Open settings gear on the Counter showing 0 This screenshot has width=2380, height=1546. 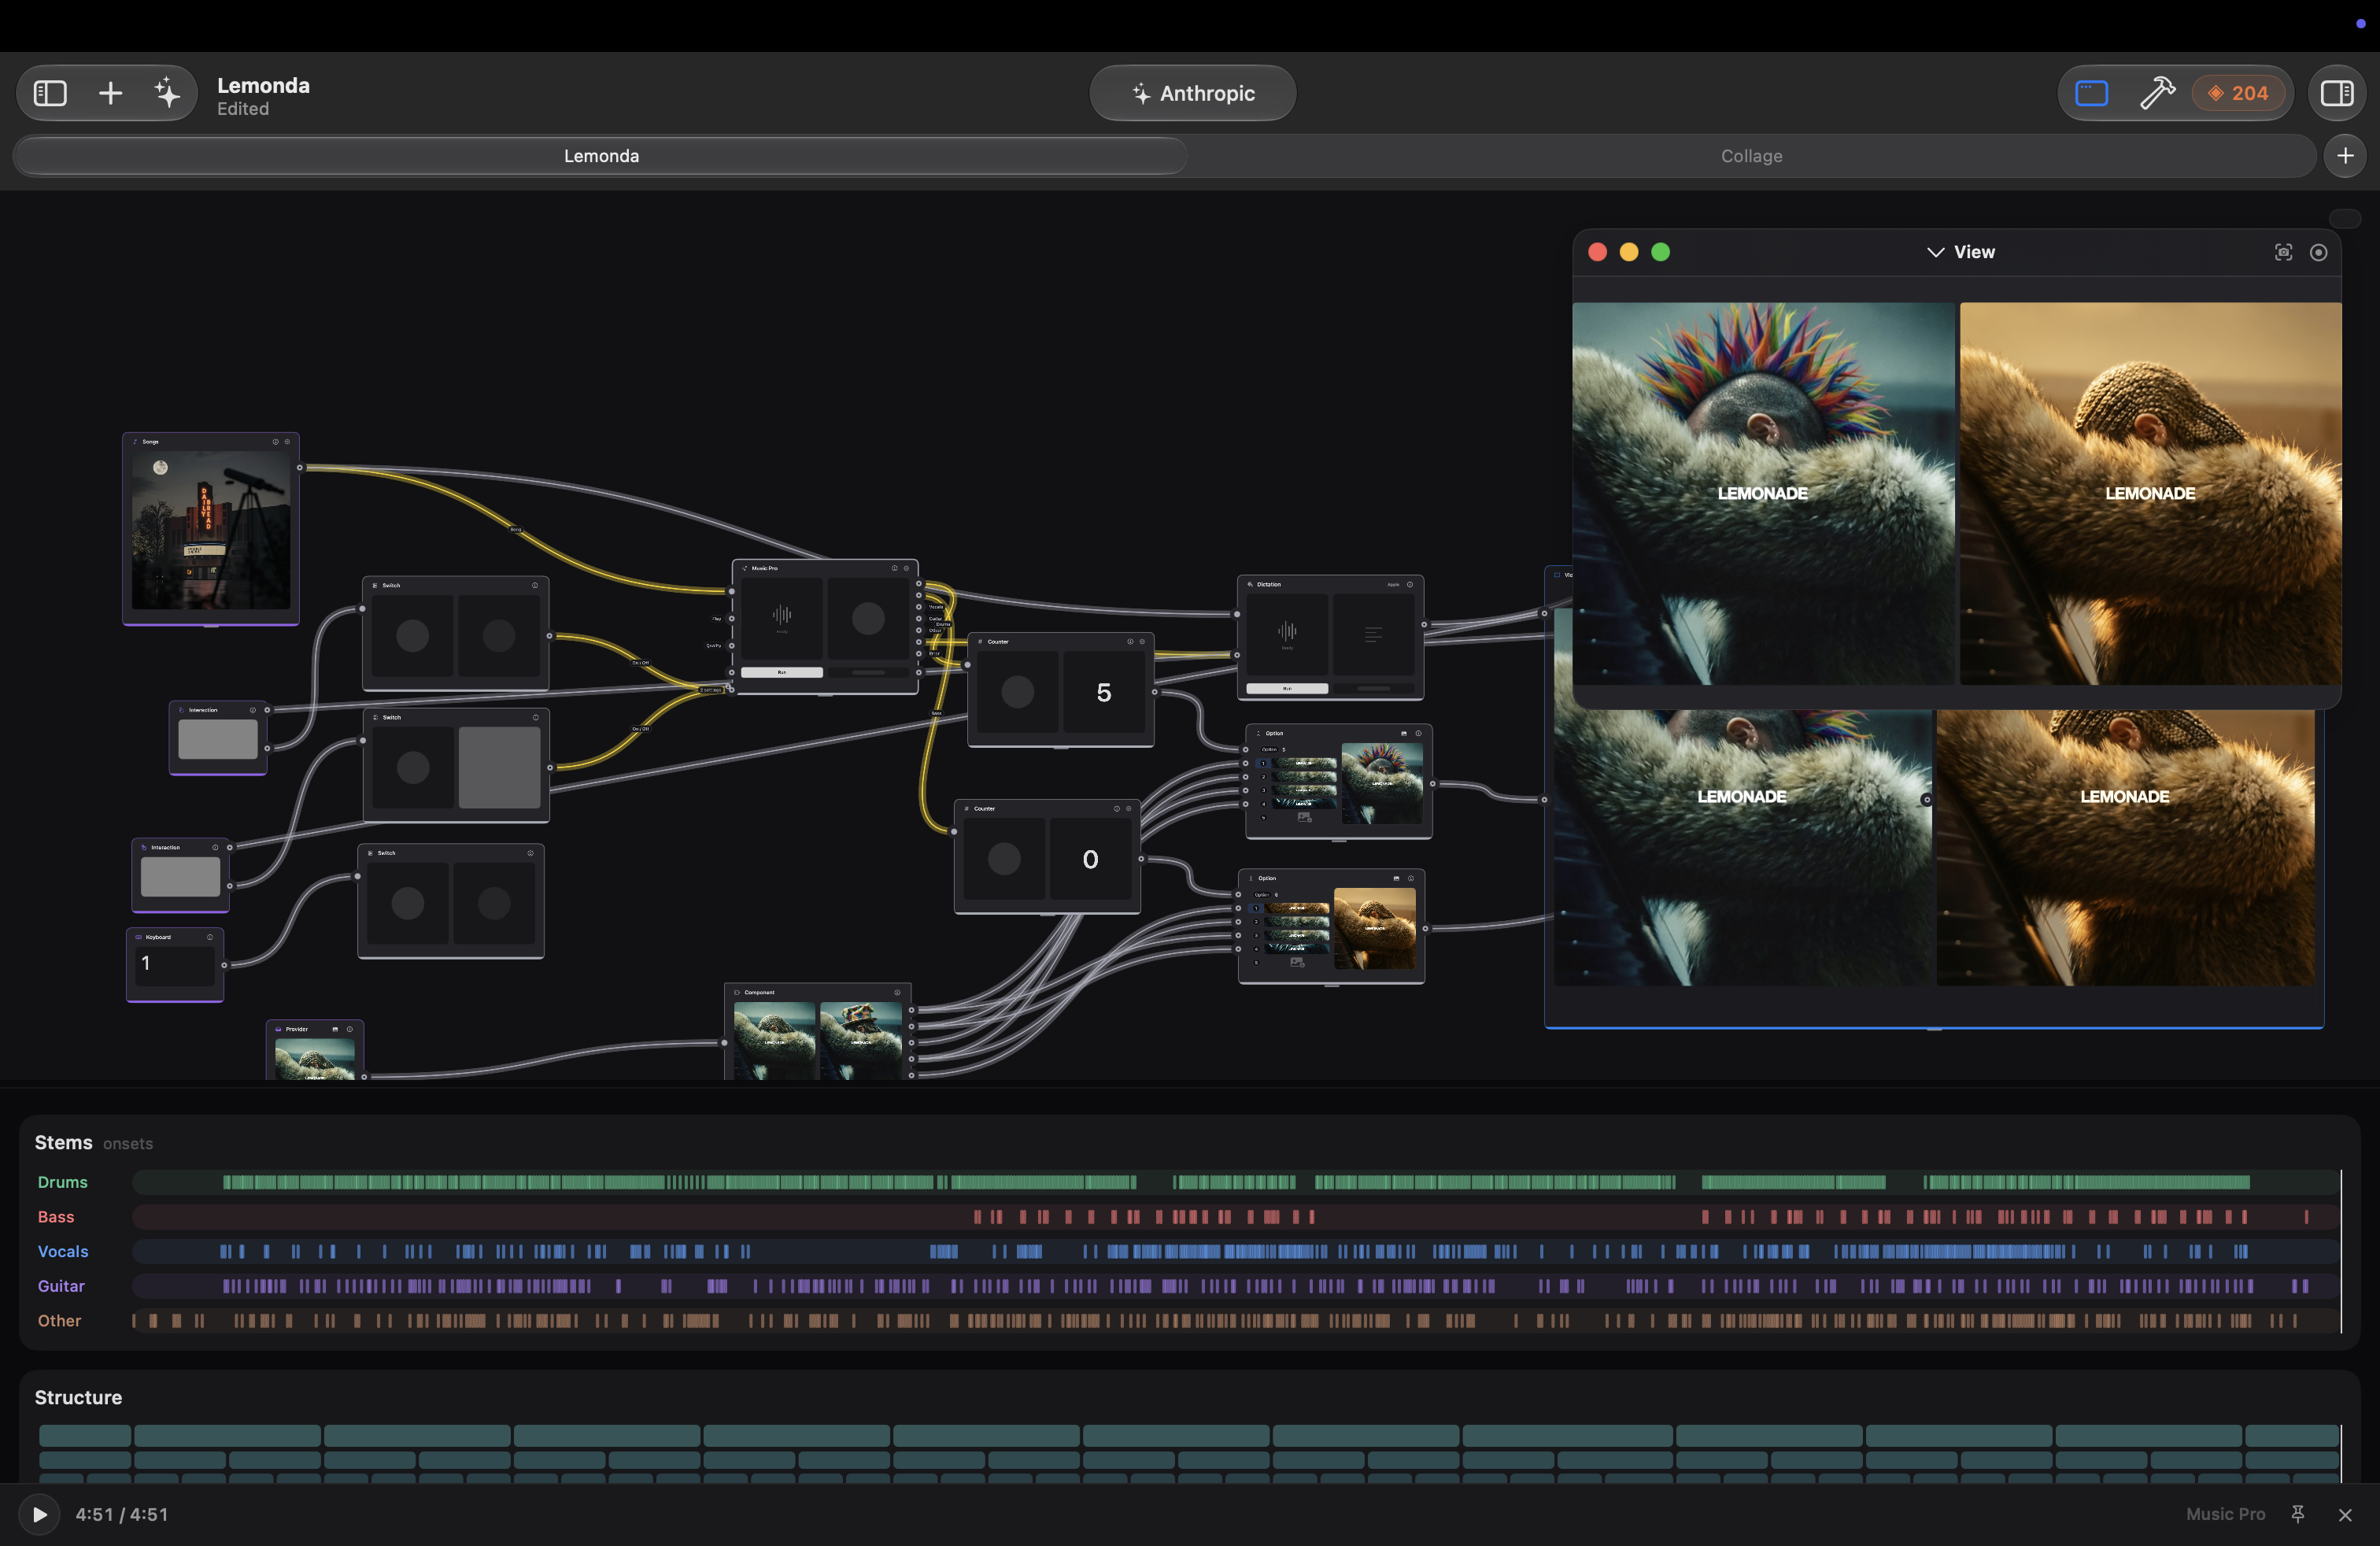[1129, 808]
